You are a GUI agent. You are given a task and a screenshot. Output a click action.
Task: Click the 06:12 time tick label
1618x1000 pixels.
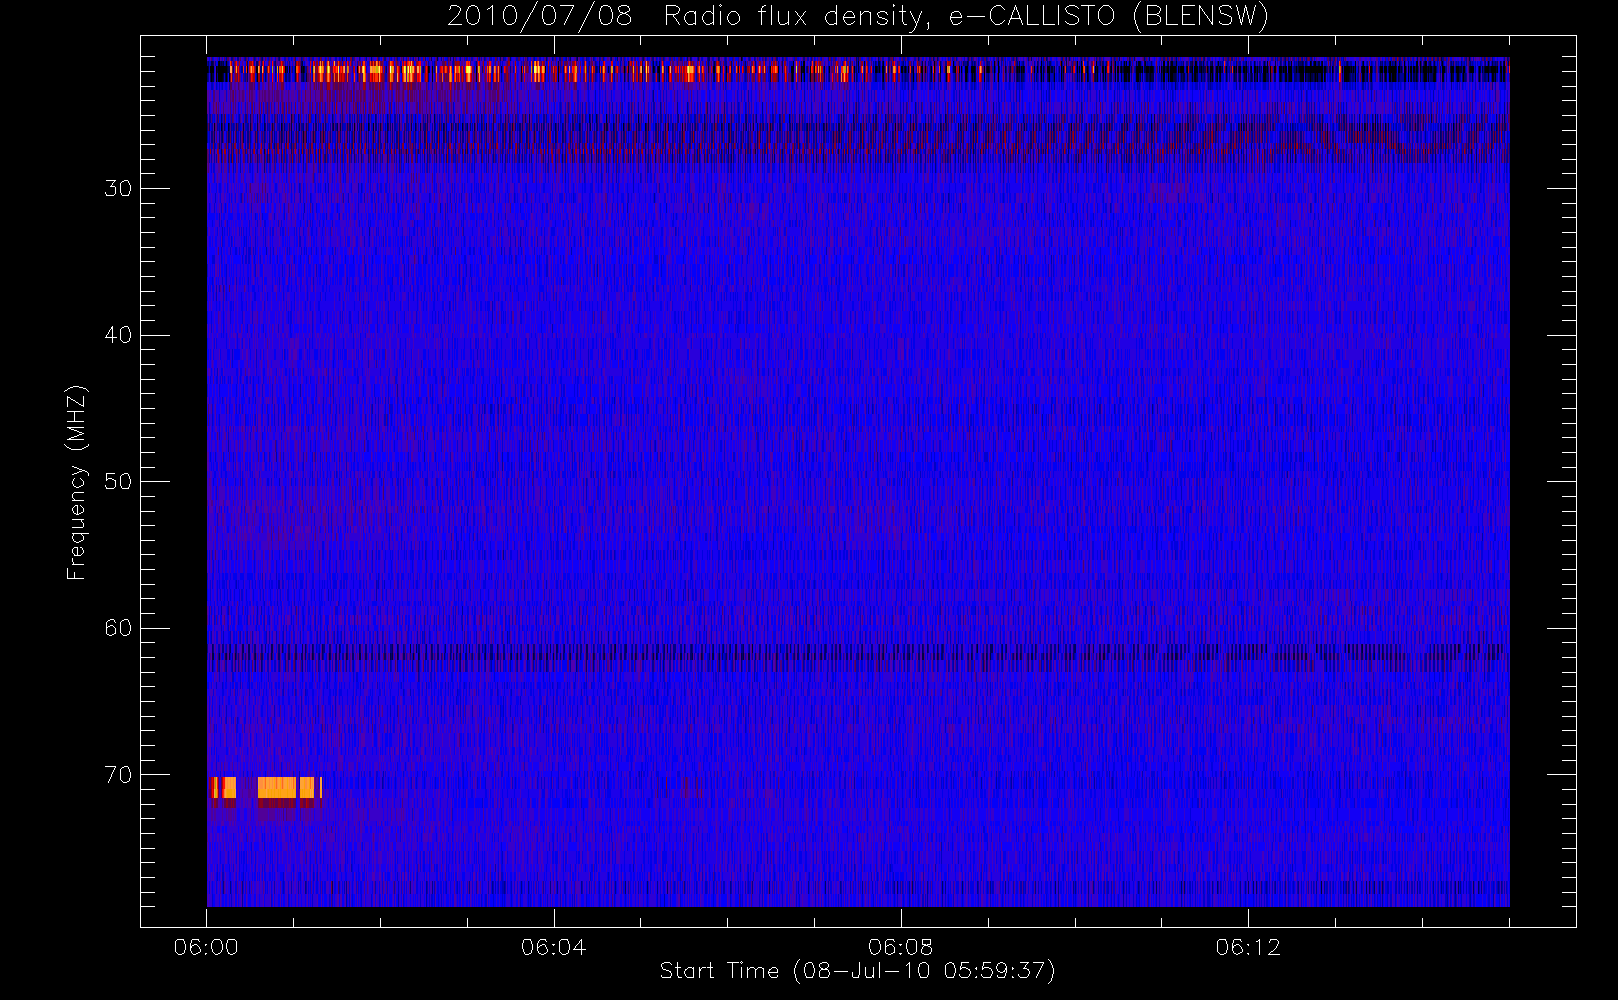1247,947
